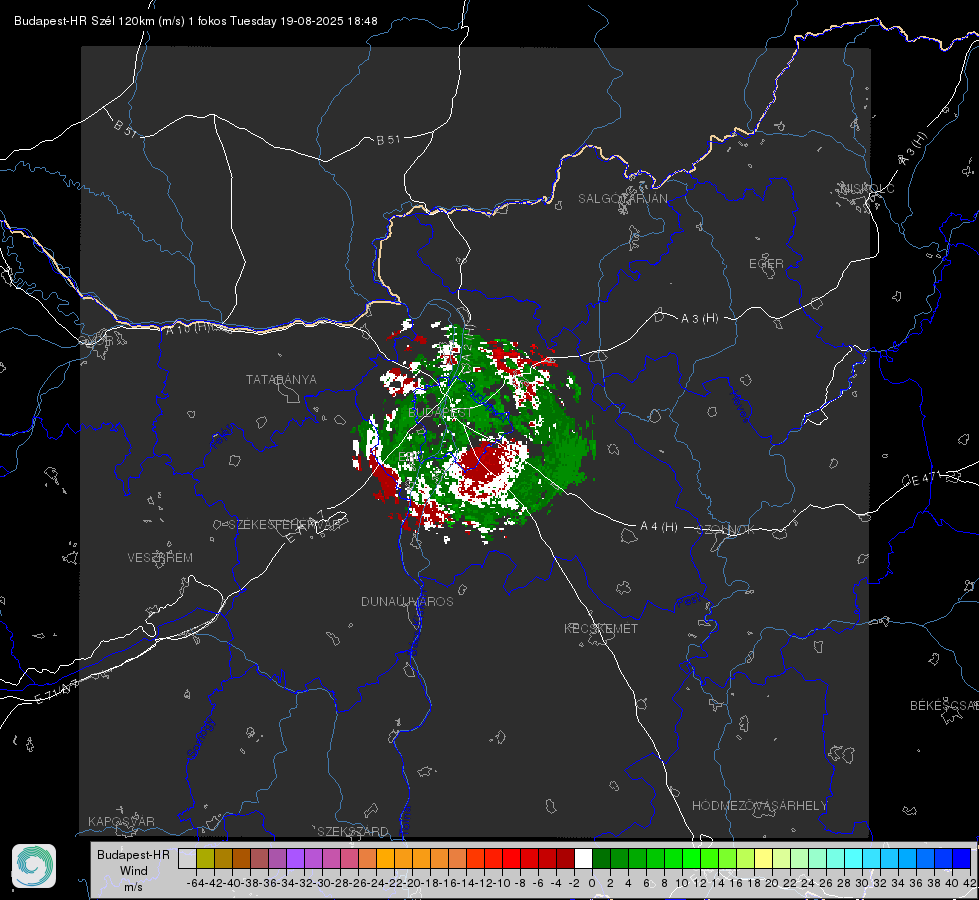979x900 pixels.
Task: Click the SZEKSZARD city label
Action: coord(353,831)
